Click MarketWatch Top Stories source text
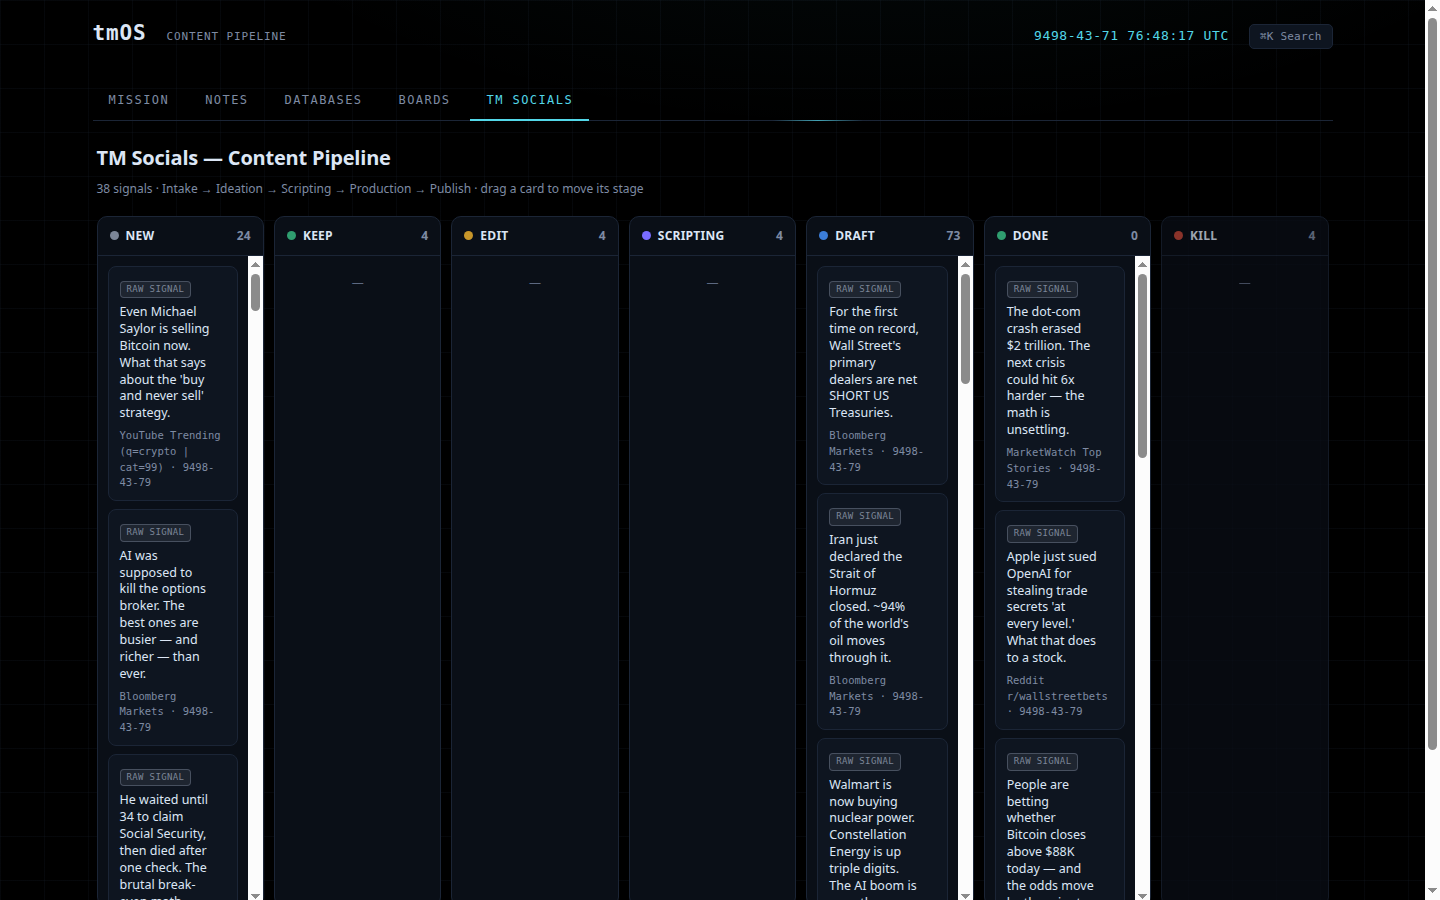The width and height of the screenshot is (1440, 900). (1054, 468)
